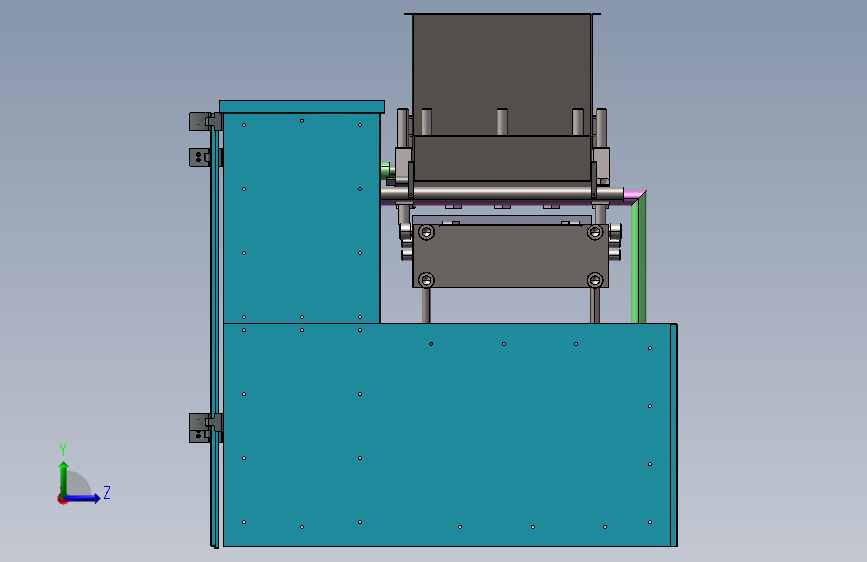Image resolution: width=867 pixels, height=562 pixels.
Task: Select the upper teal cabinet side panel
Action: pyautogui.click(x=301, y=218)
